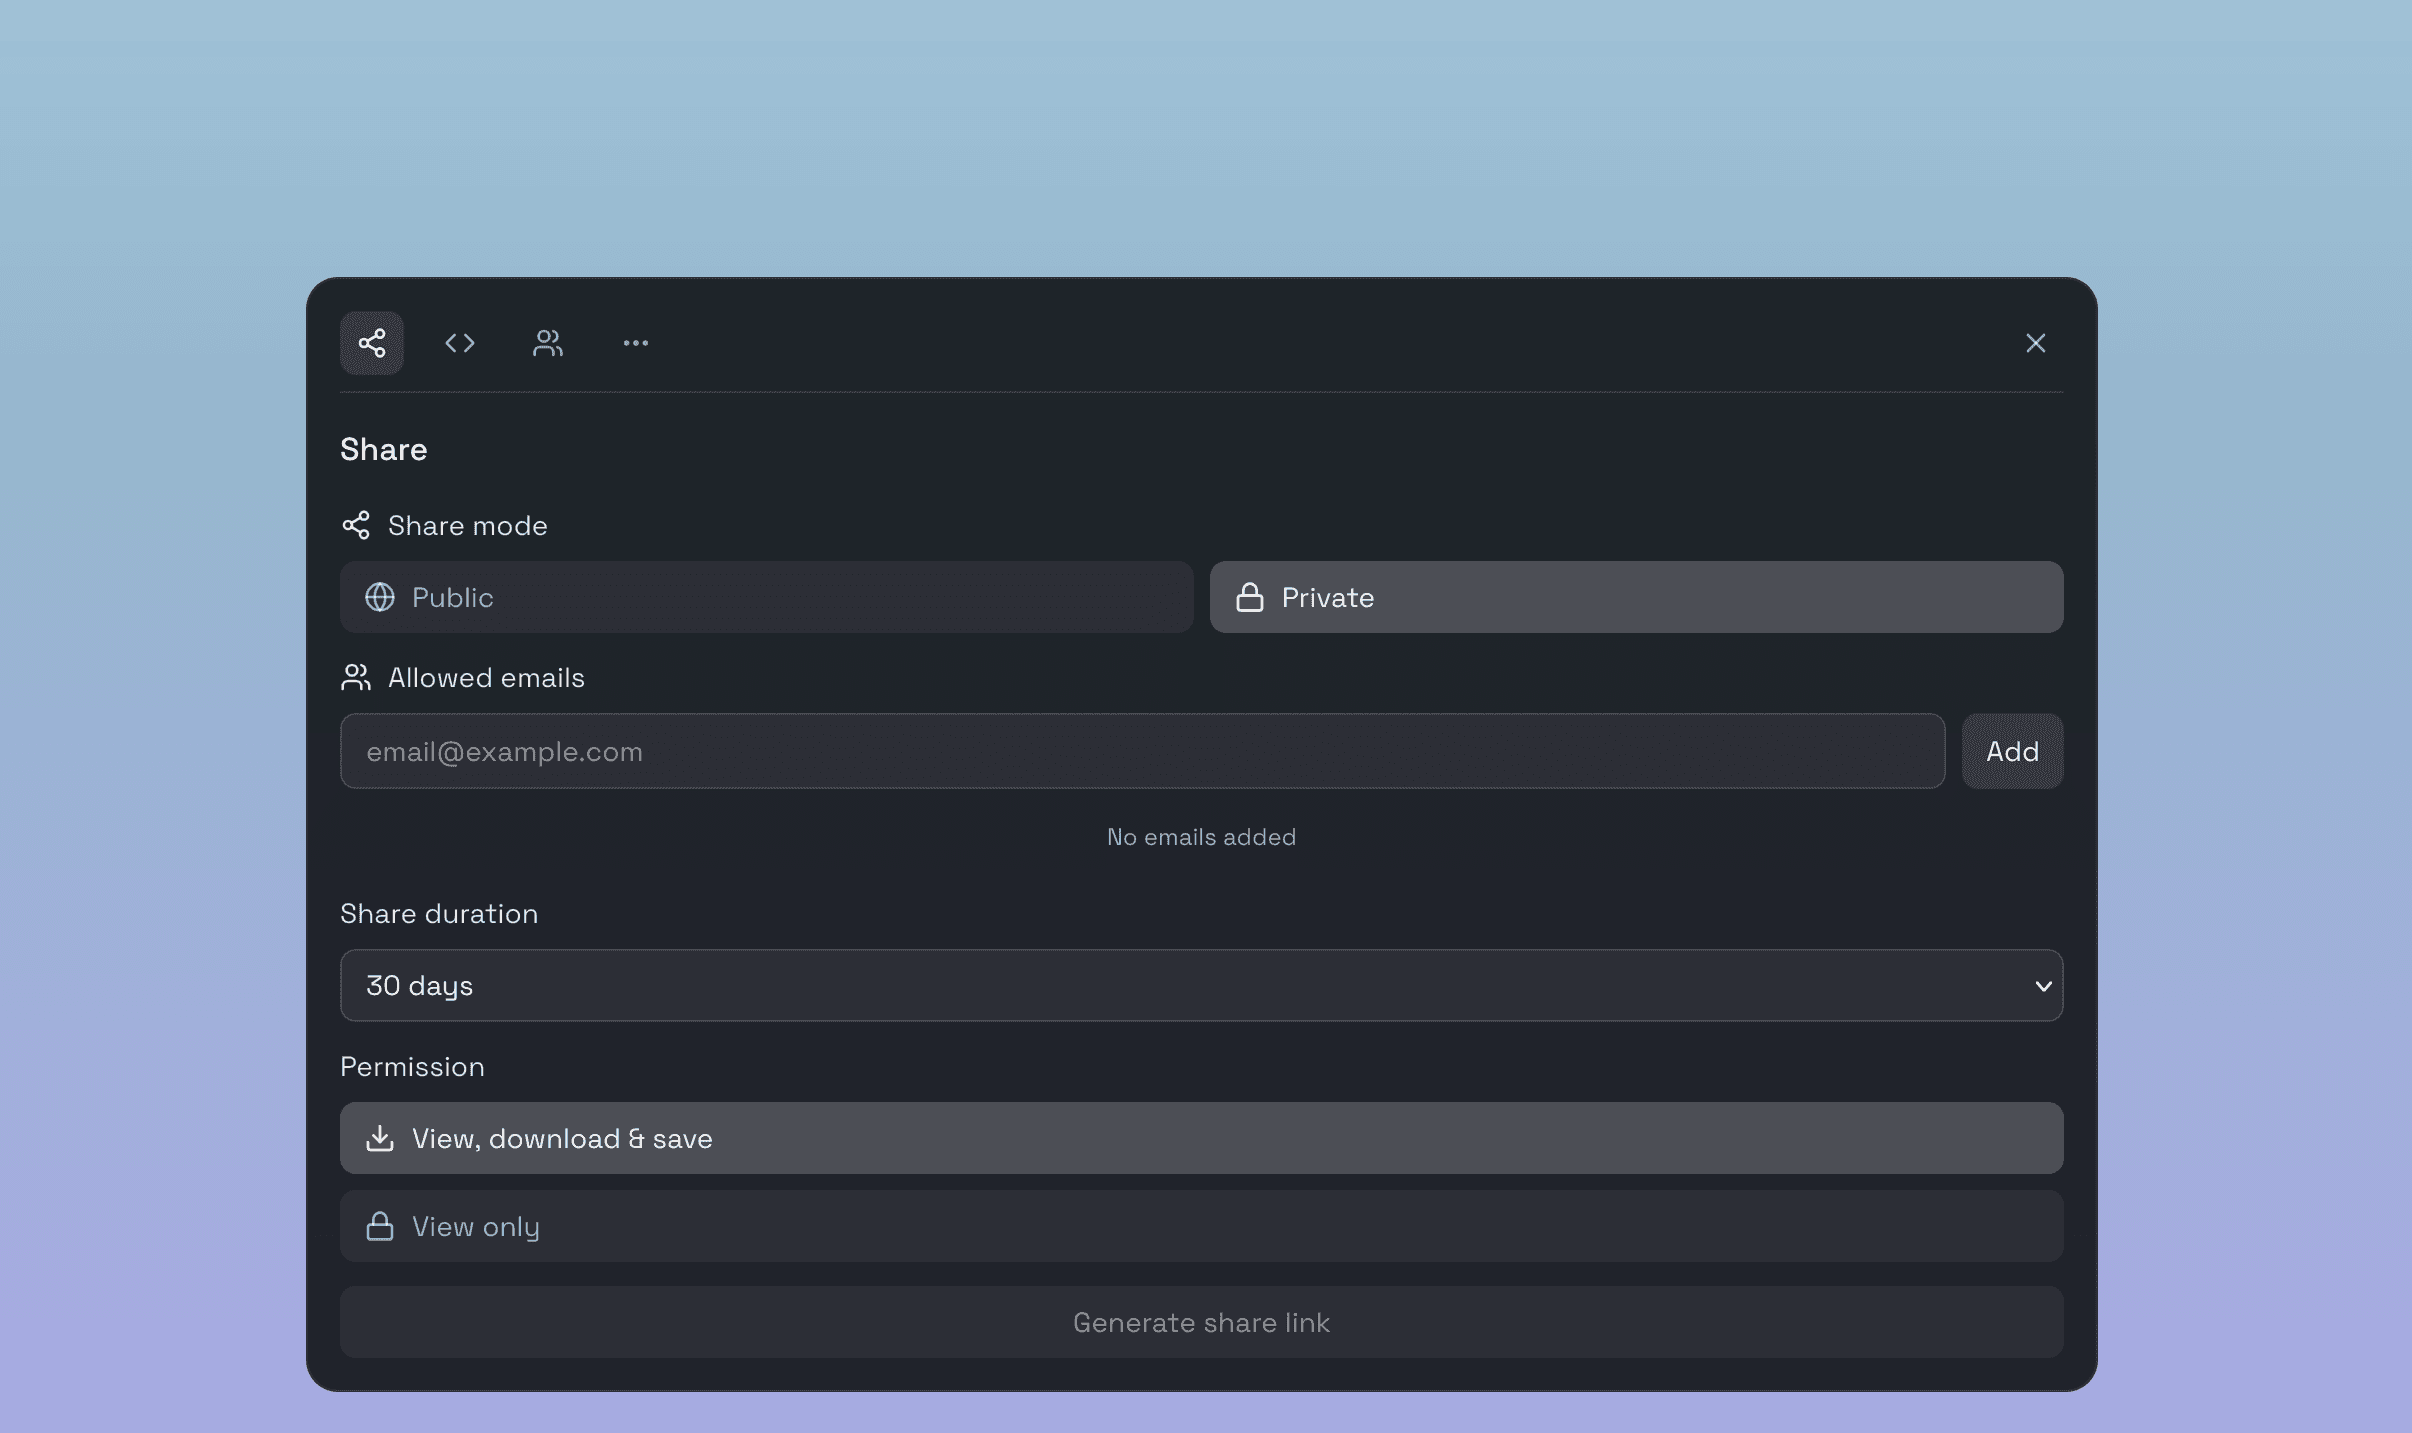
Task: Open the collaborators people tab
Action: [548, 343]
